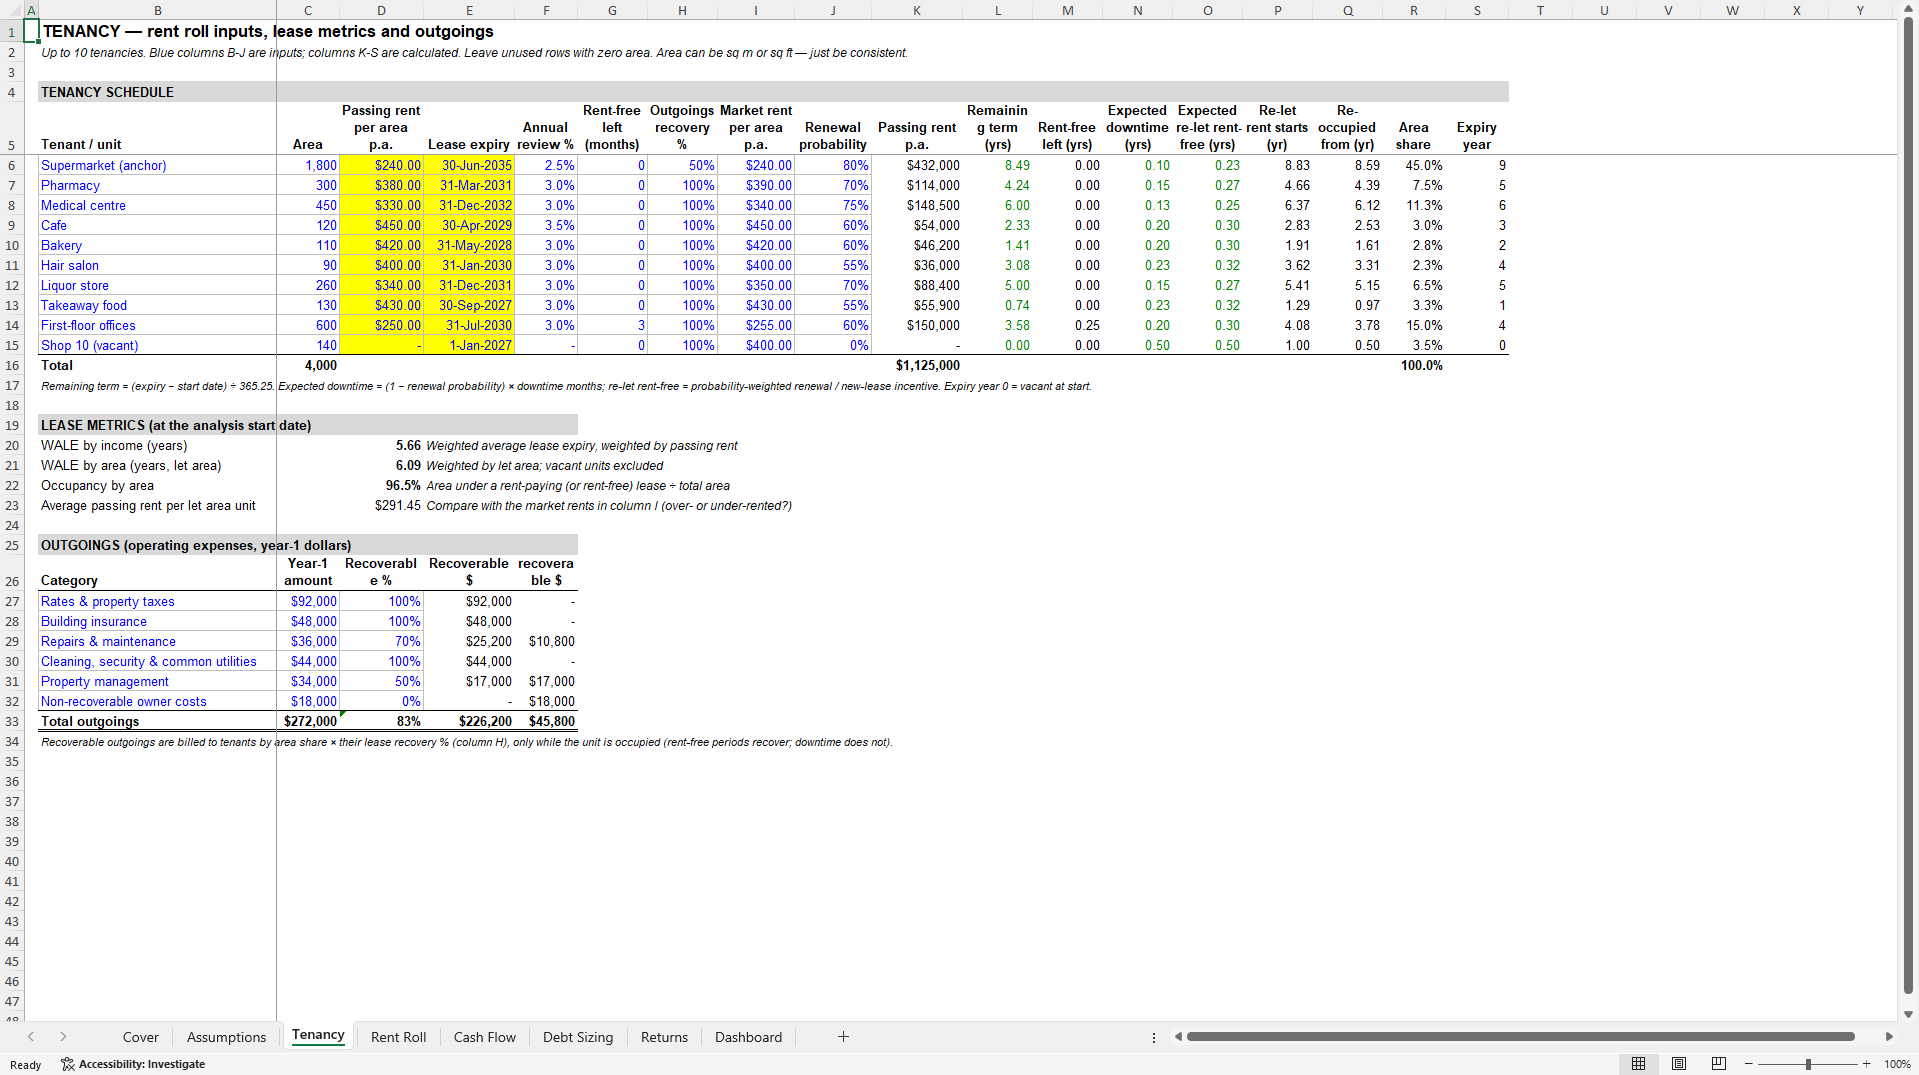The width and height of the screenshot is (1919, 1075).
Task: Select total passing rent $1,125,000 cell
Action: click(x=916, y=365)
